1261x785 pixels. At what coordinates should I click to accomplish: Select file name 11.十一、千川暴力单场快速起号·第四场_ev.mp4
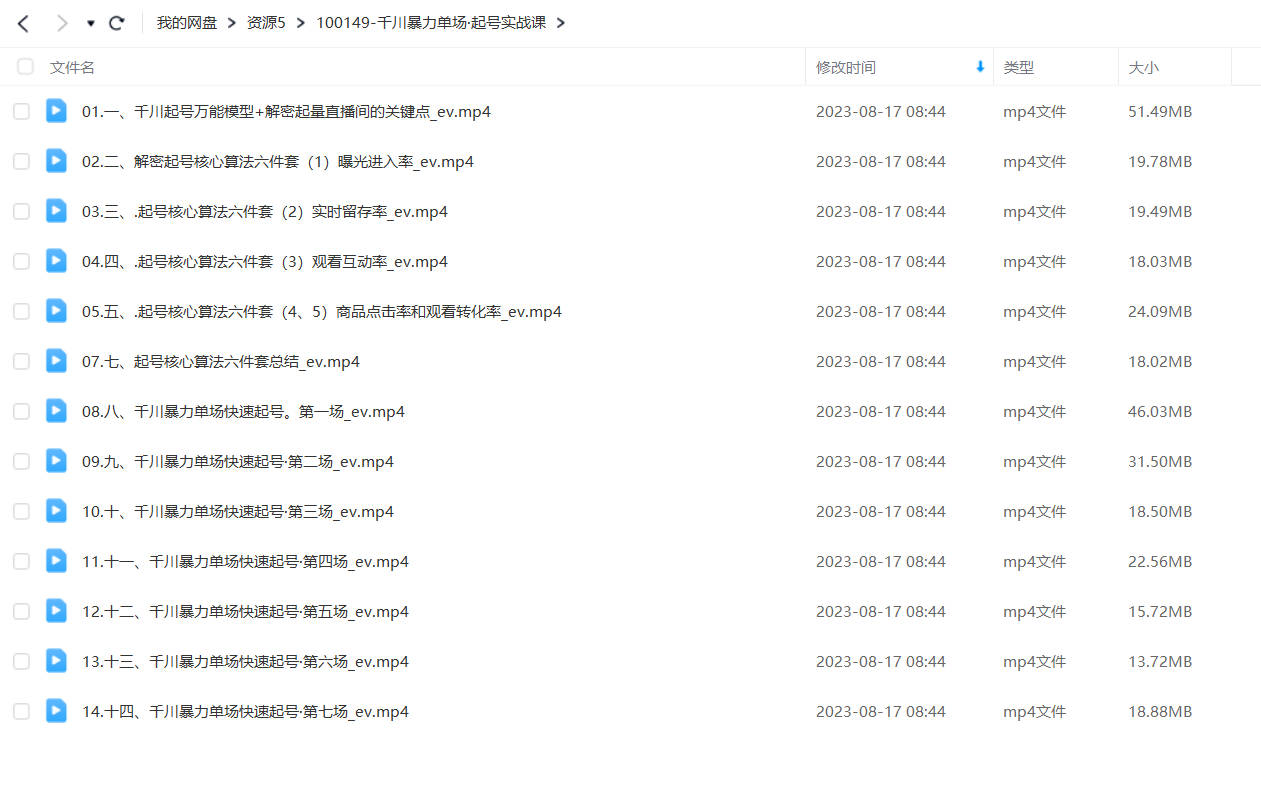(x=245, y=561)
